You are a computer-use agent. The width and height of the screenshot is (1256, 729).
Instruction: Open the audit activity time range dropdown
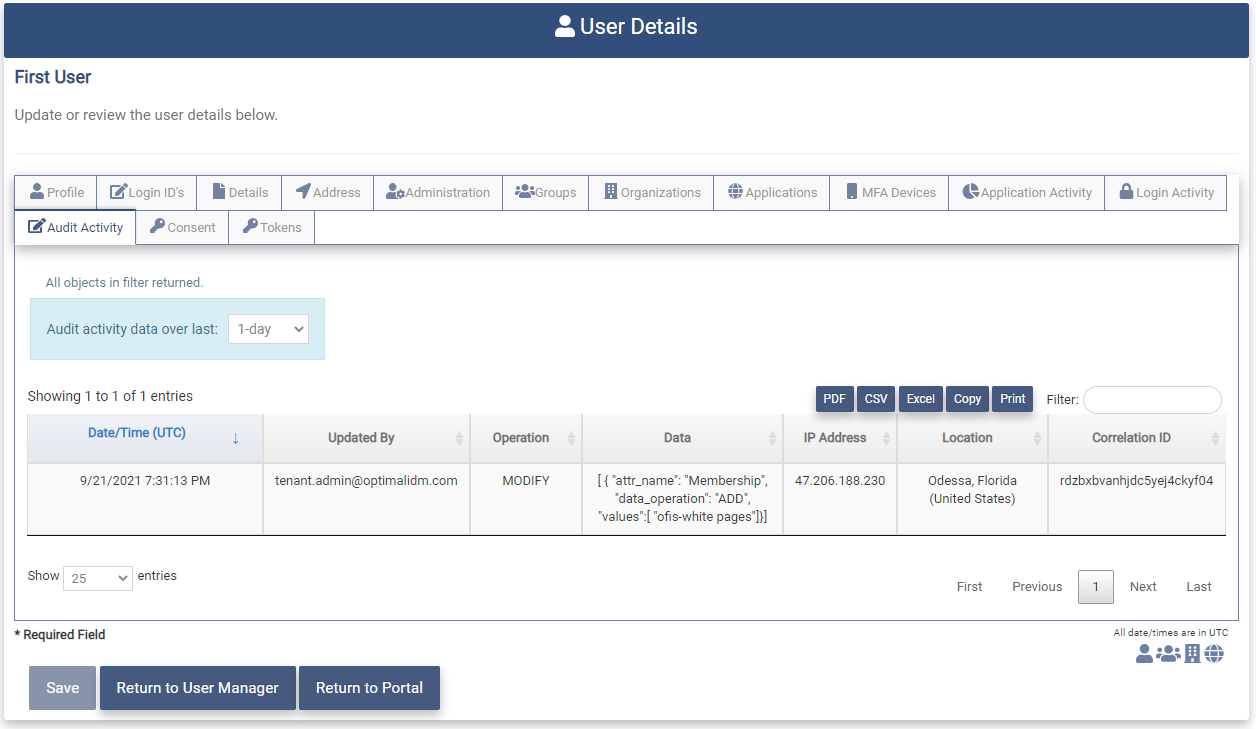tap(268, 329)
